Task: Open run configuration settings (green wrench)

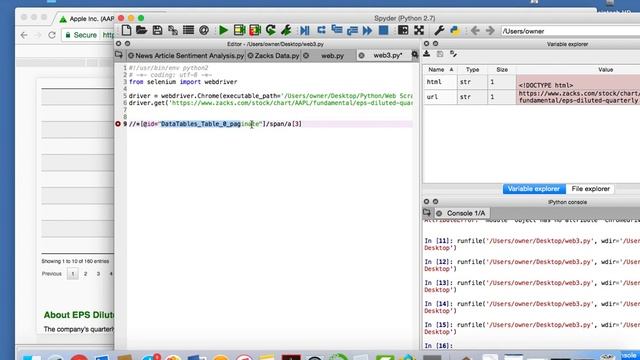Action: click(286, 30)
